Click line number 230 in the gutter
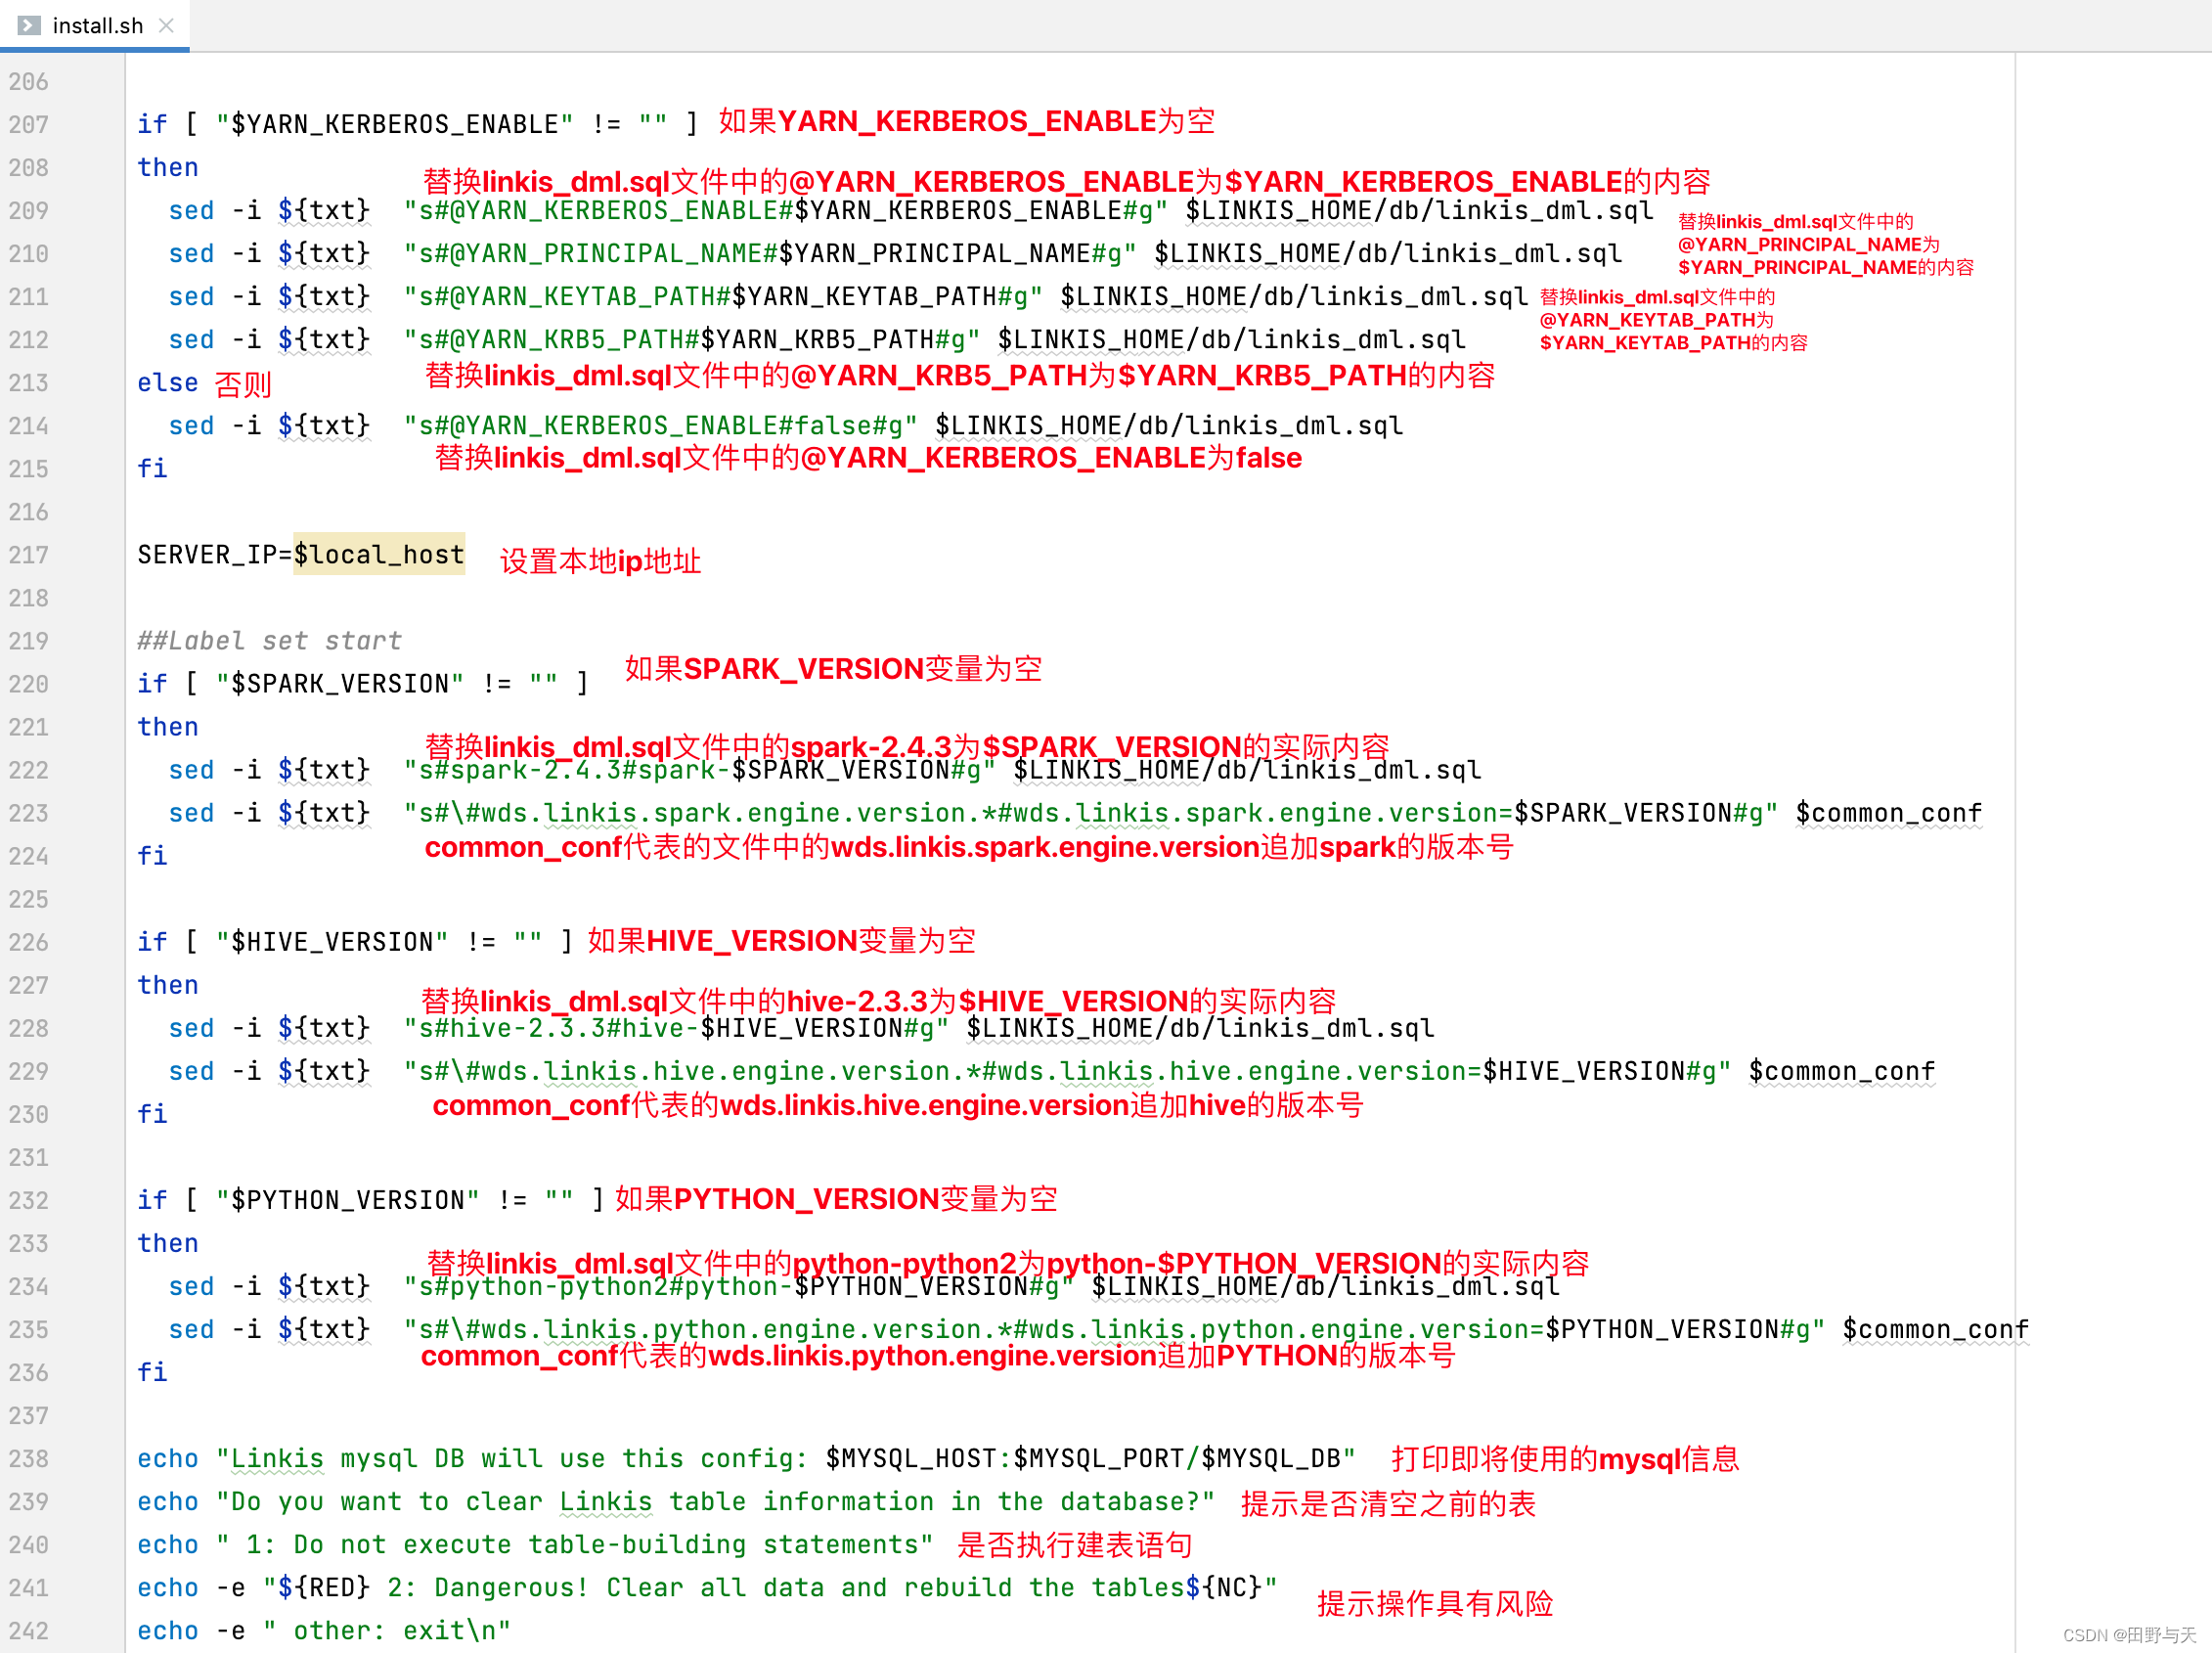This screenshot has height=1653, width=2212. pos(29,1114)
